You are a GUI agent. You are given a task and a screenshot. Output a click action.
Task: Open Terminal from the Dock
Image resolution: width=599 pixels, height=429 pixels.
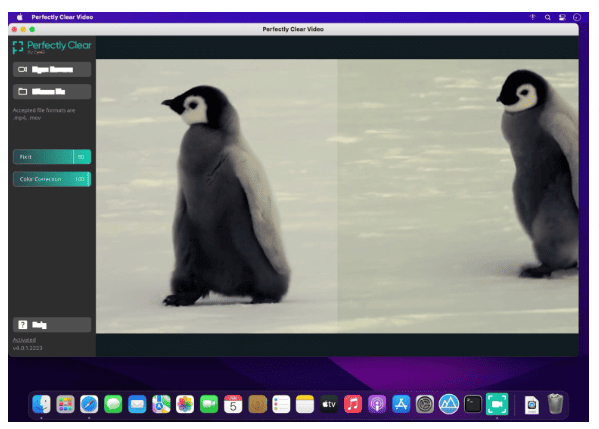(x=473, y=404)
